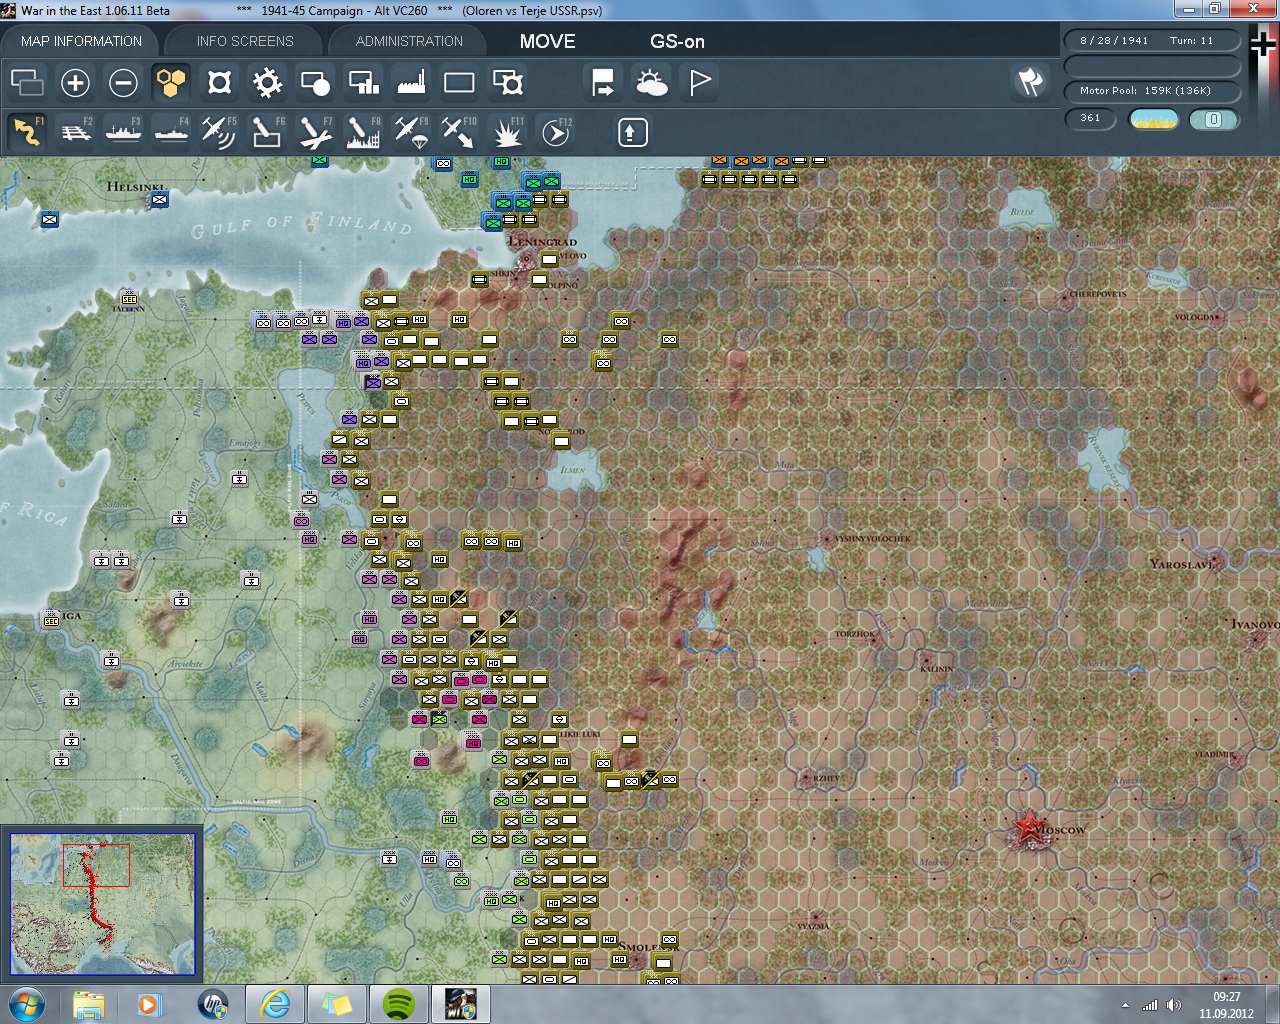Select F5 air recon mode
The height and width of the screenshot is (1024, 1280).
pos(219,132)
